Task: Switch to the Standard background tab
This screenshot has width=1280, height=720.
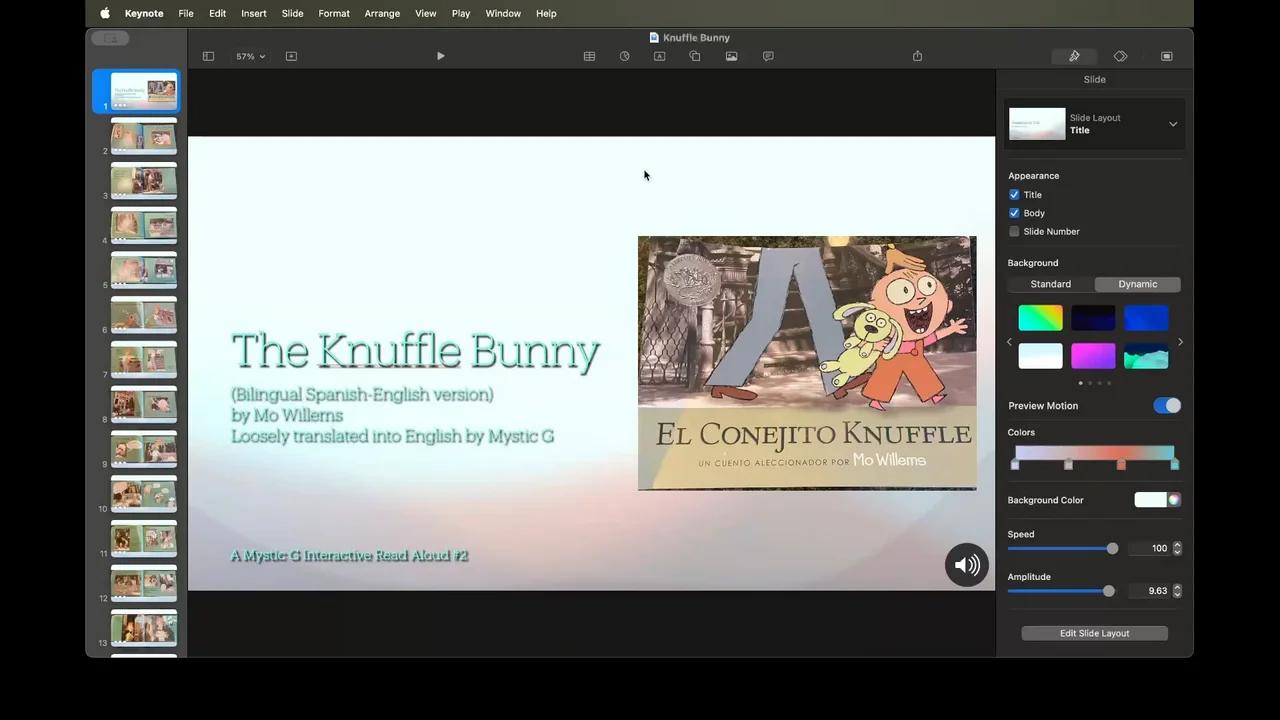Action: click(x=1050, y=284)
